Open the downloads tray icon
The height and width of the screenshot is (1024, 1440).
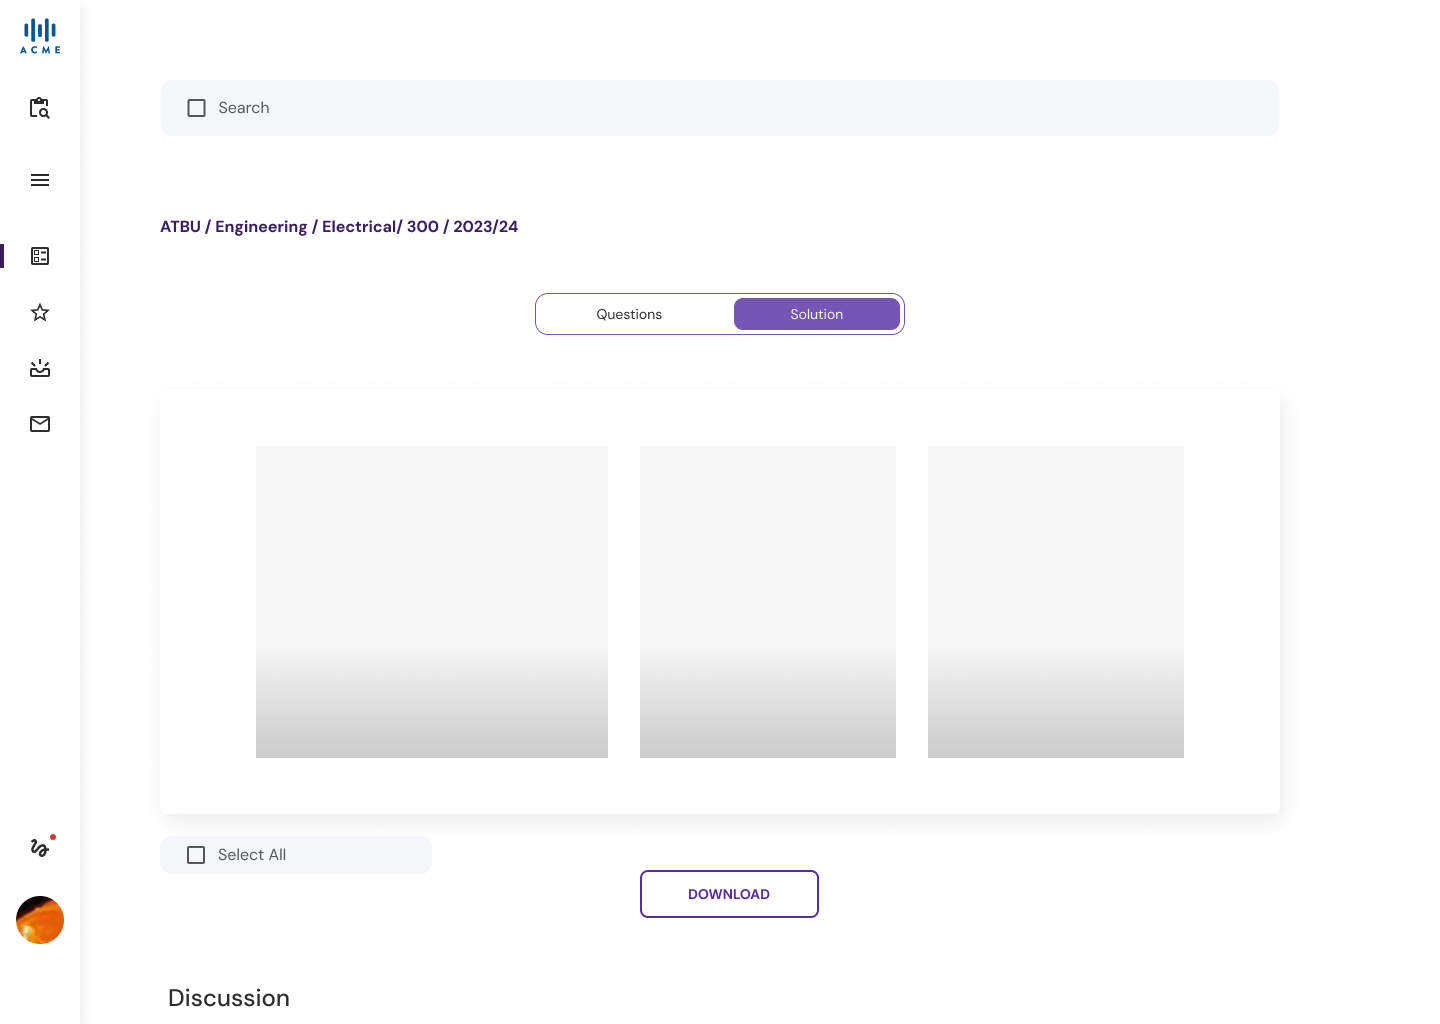point(40,368)
